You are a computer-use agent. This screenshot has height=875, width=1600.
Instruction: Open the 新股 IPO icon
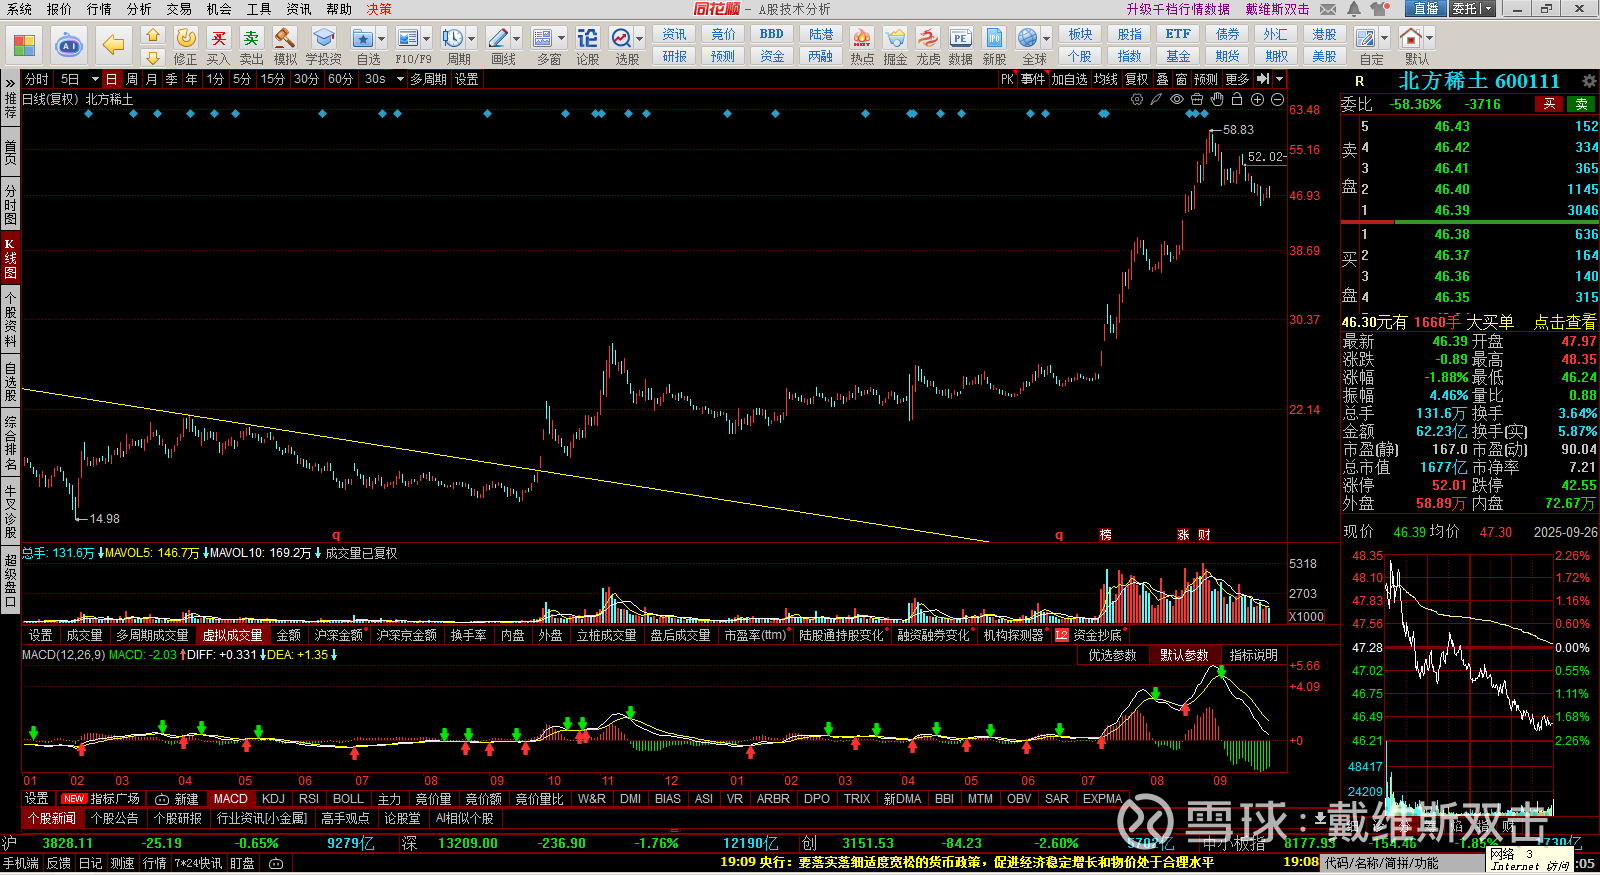click(994, 38)
